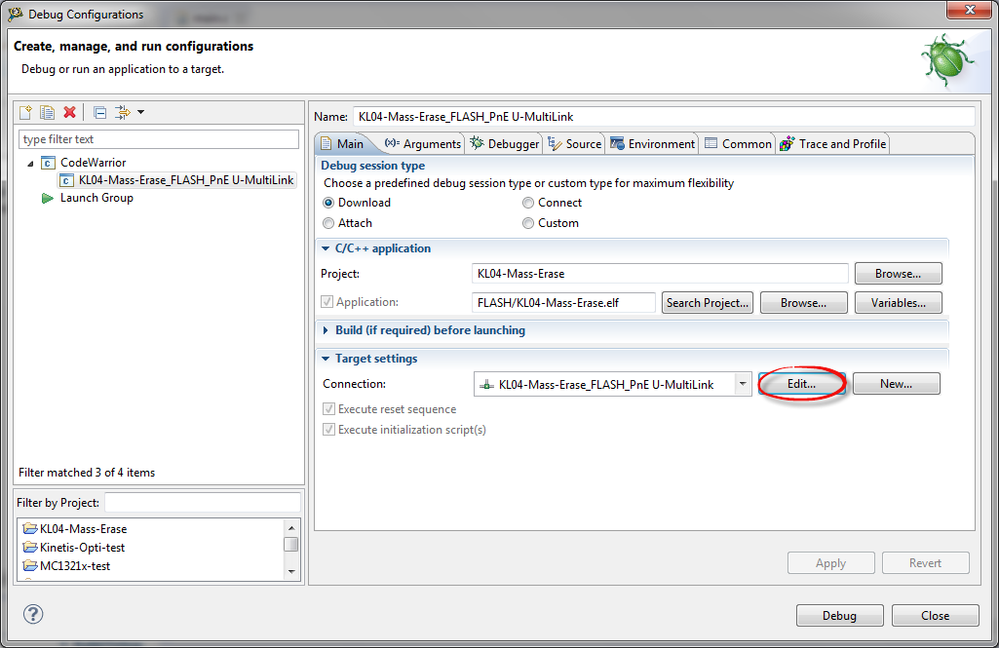Click the Project text field
The height and width of the screenshot is (648, 999).
pos(660,273)
